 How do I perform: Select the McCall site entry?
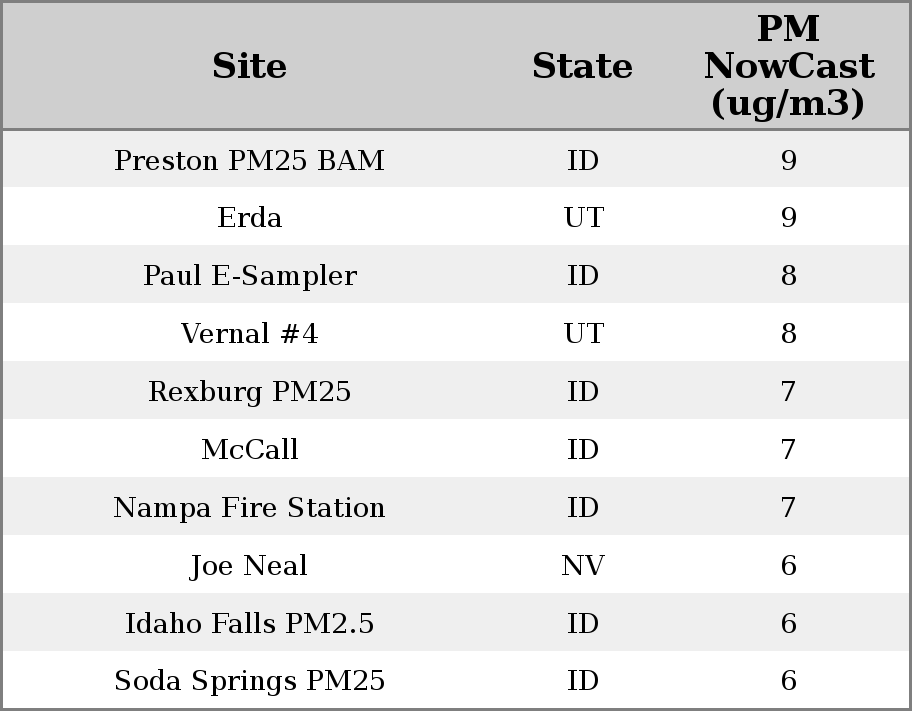coord(249,450)
